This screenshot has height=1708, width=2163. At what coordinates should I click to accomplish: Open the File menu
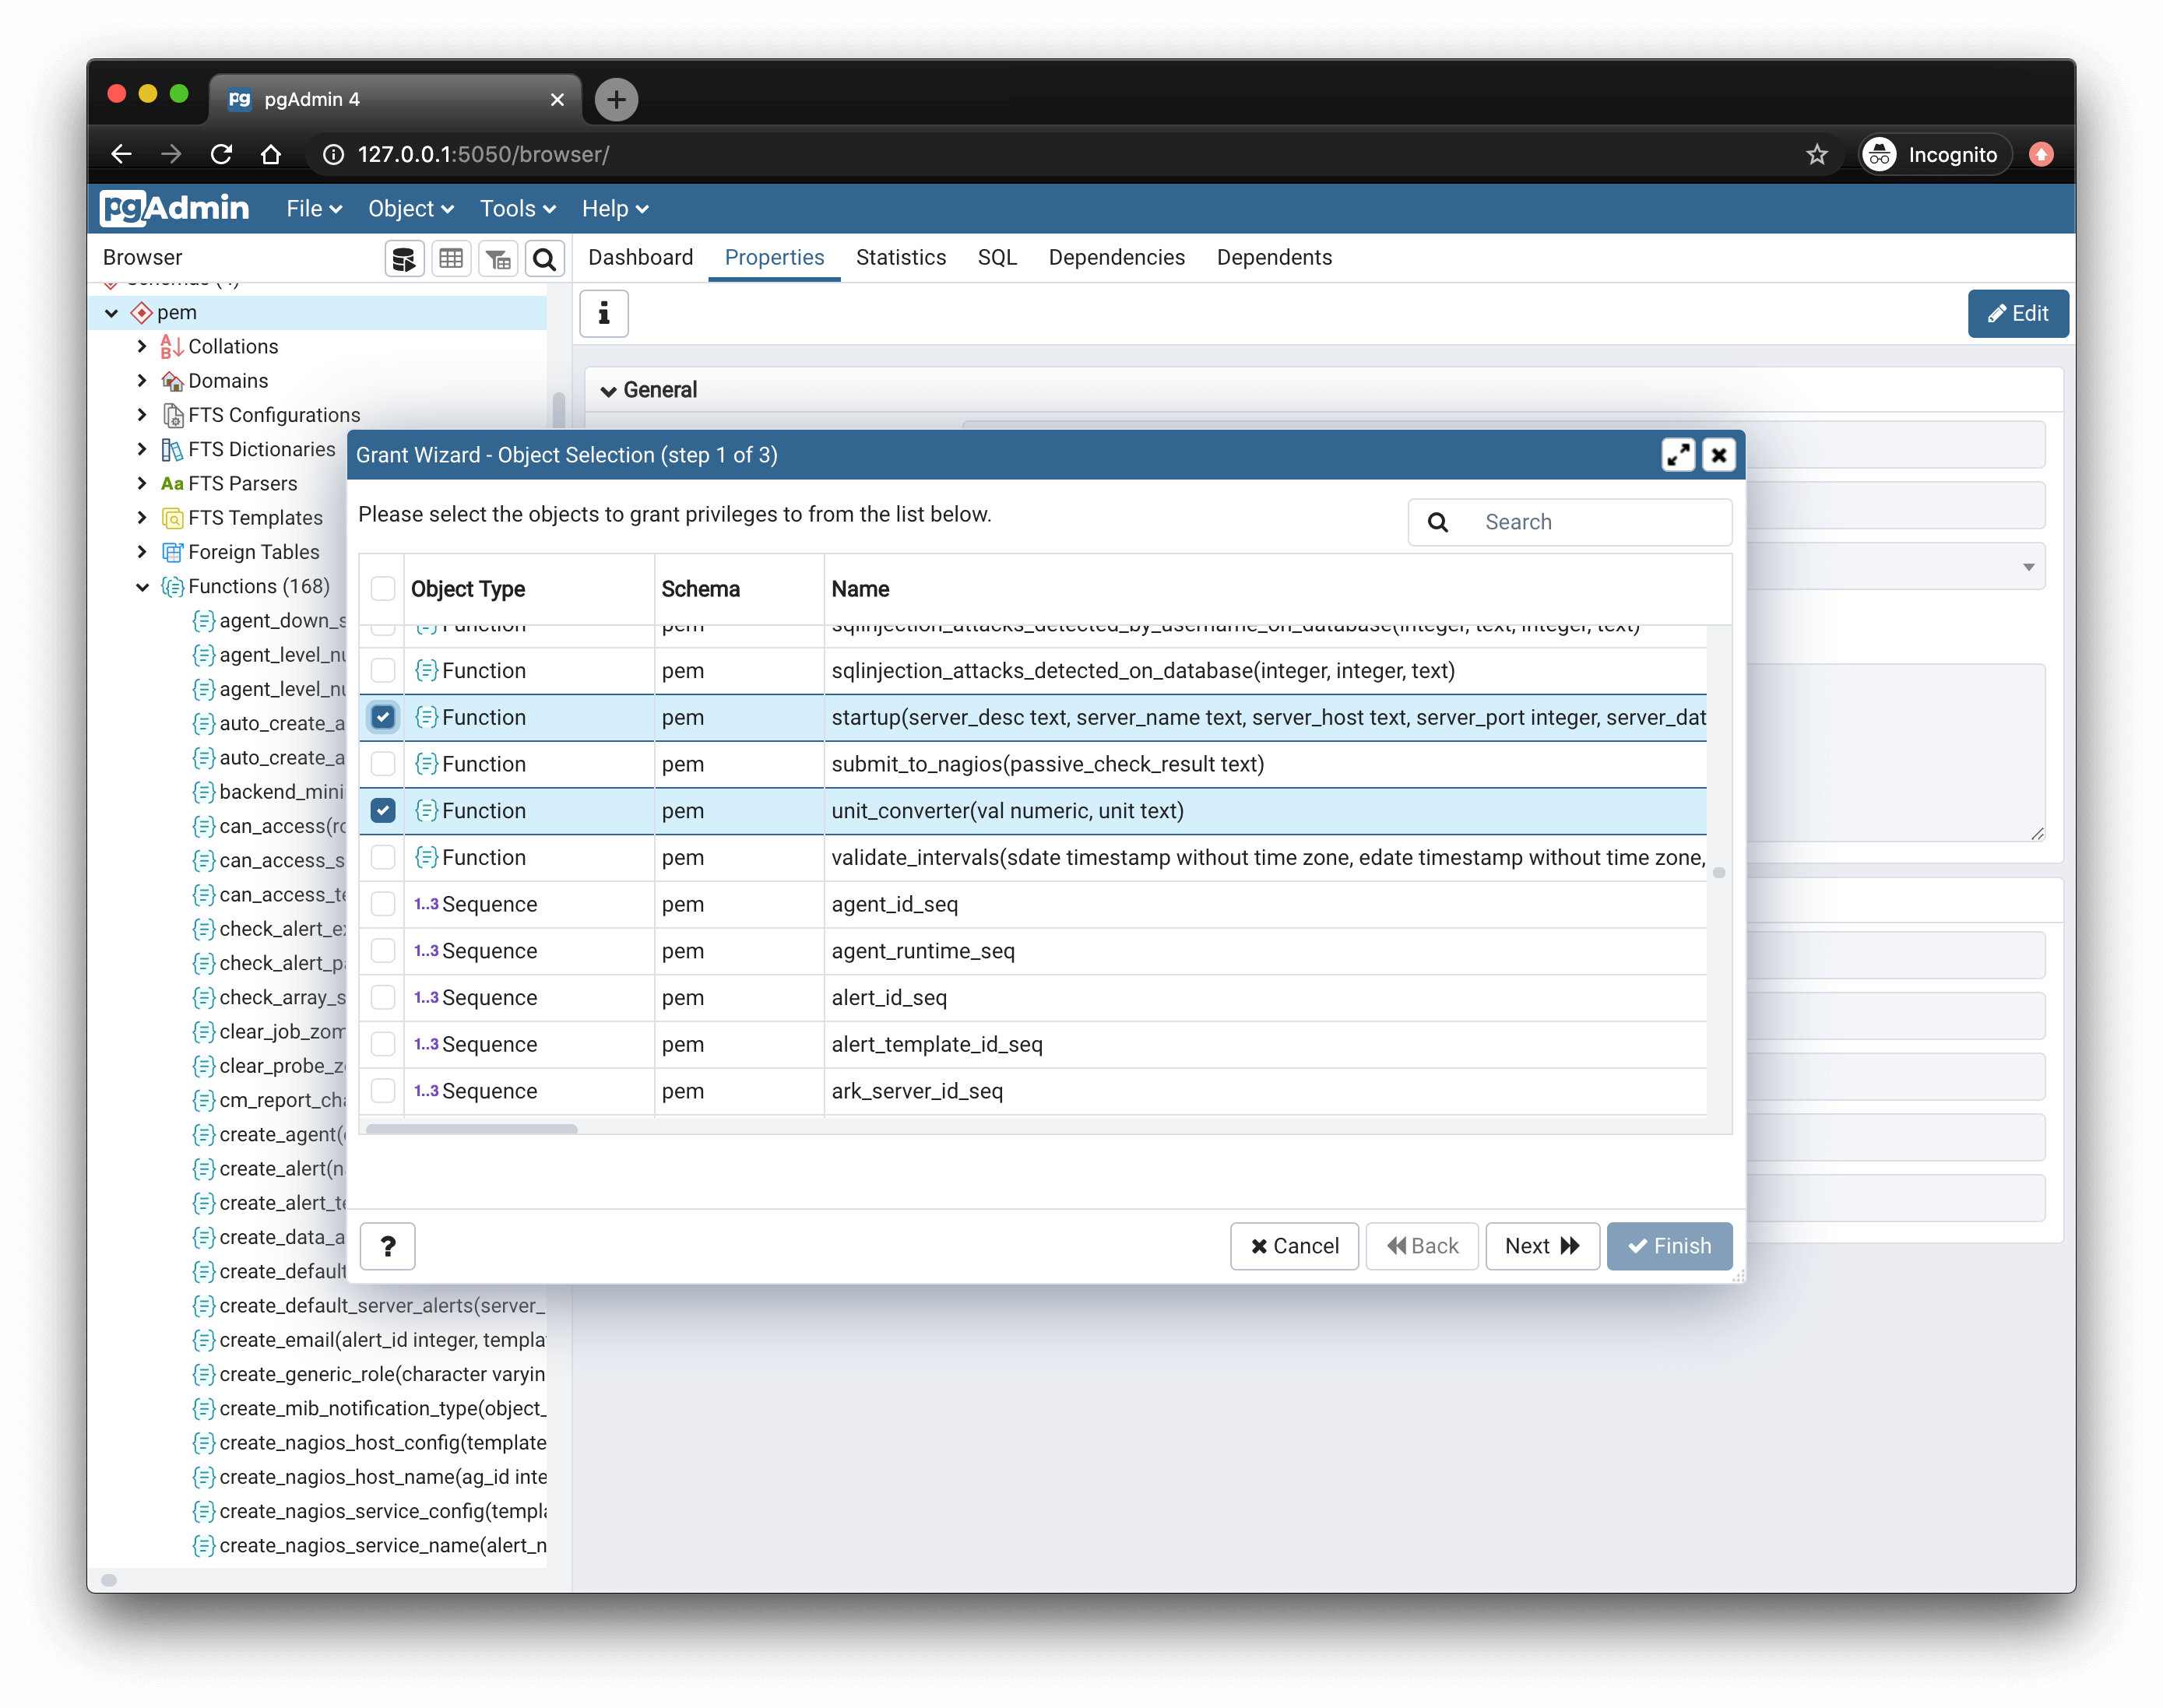[x=314, y=208]
